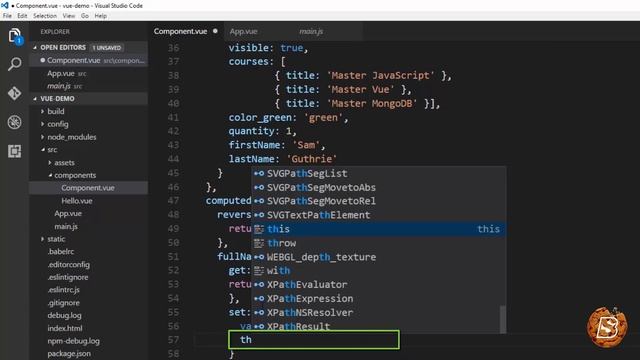
Task: Click the EXPLORER panel title
Action: coord(55,31)
